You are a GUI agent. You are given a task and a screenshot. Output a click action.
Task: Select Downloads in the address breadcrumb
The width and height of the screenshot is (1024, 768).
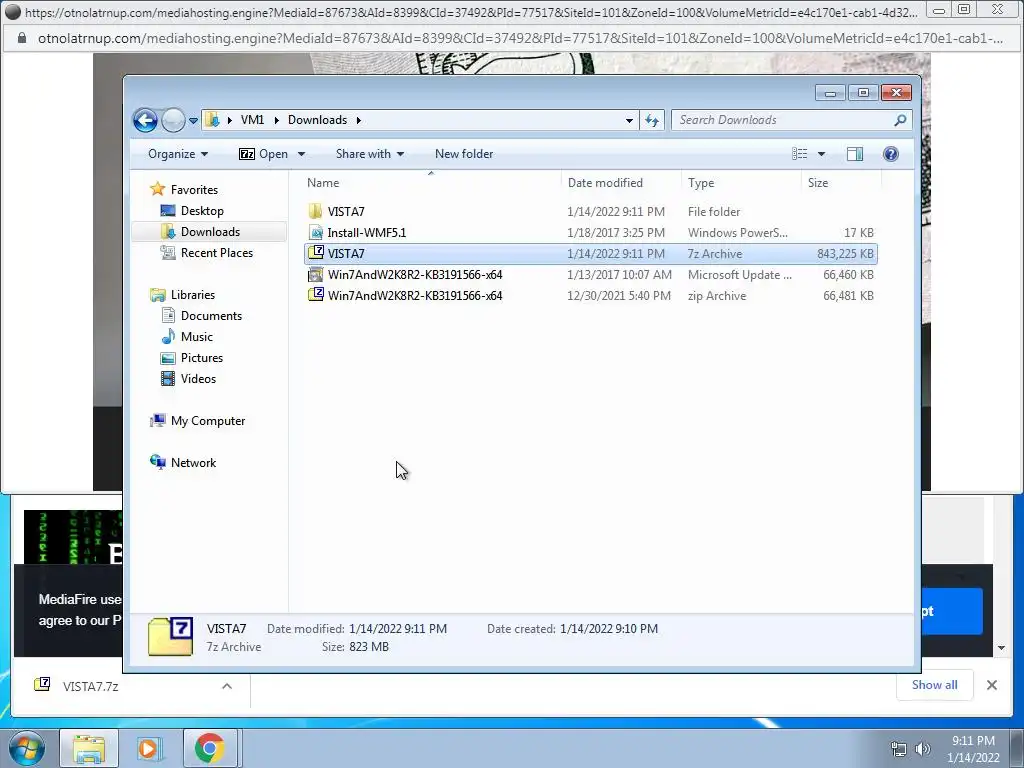tap(317, 120)
